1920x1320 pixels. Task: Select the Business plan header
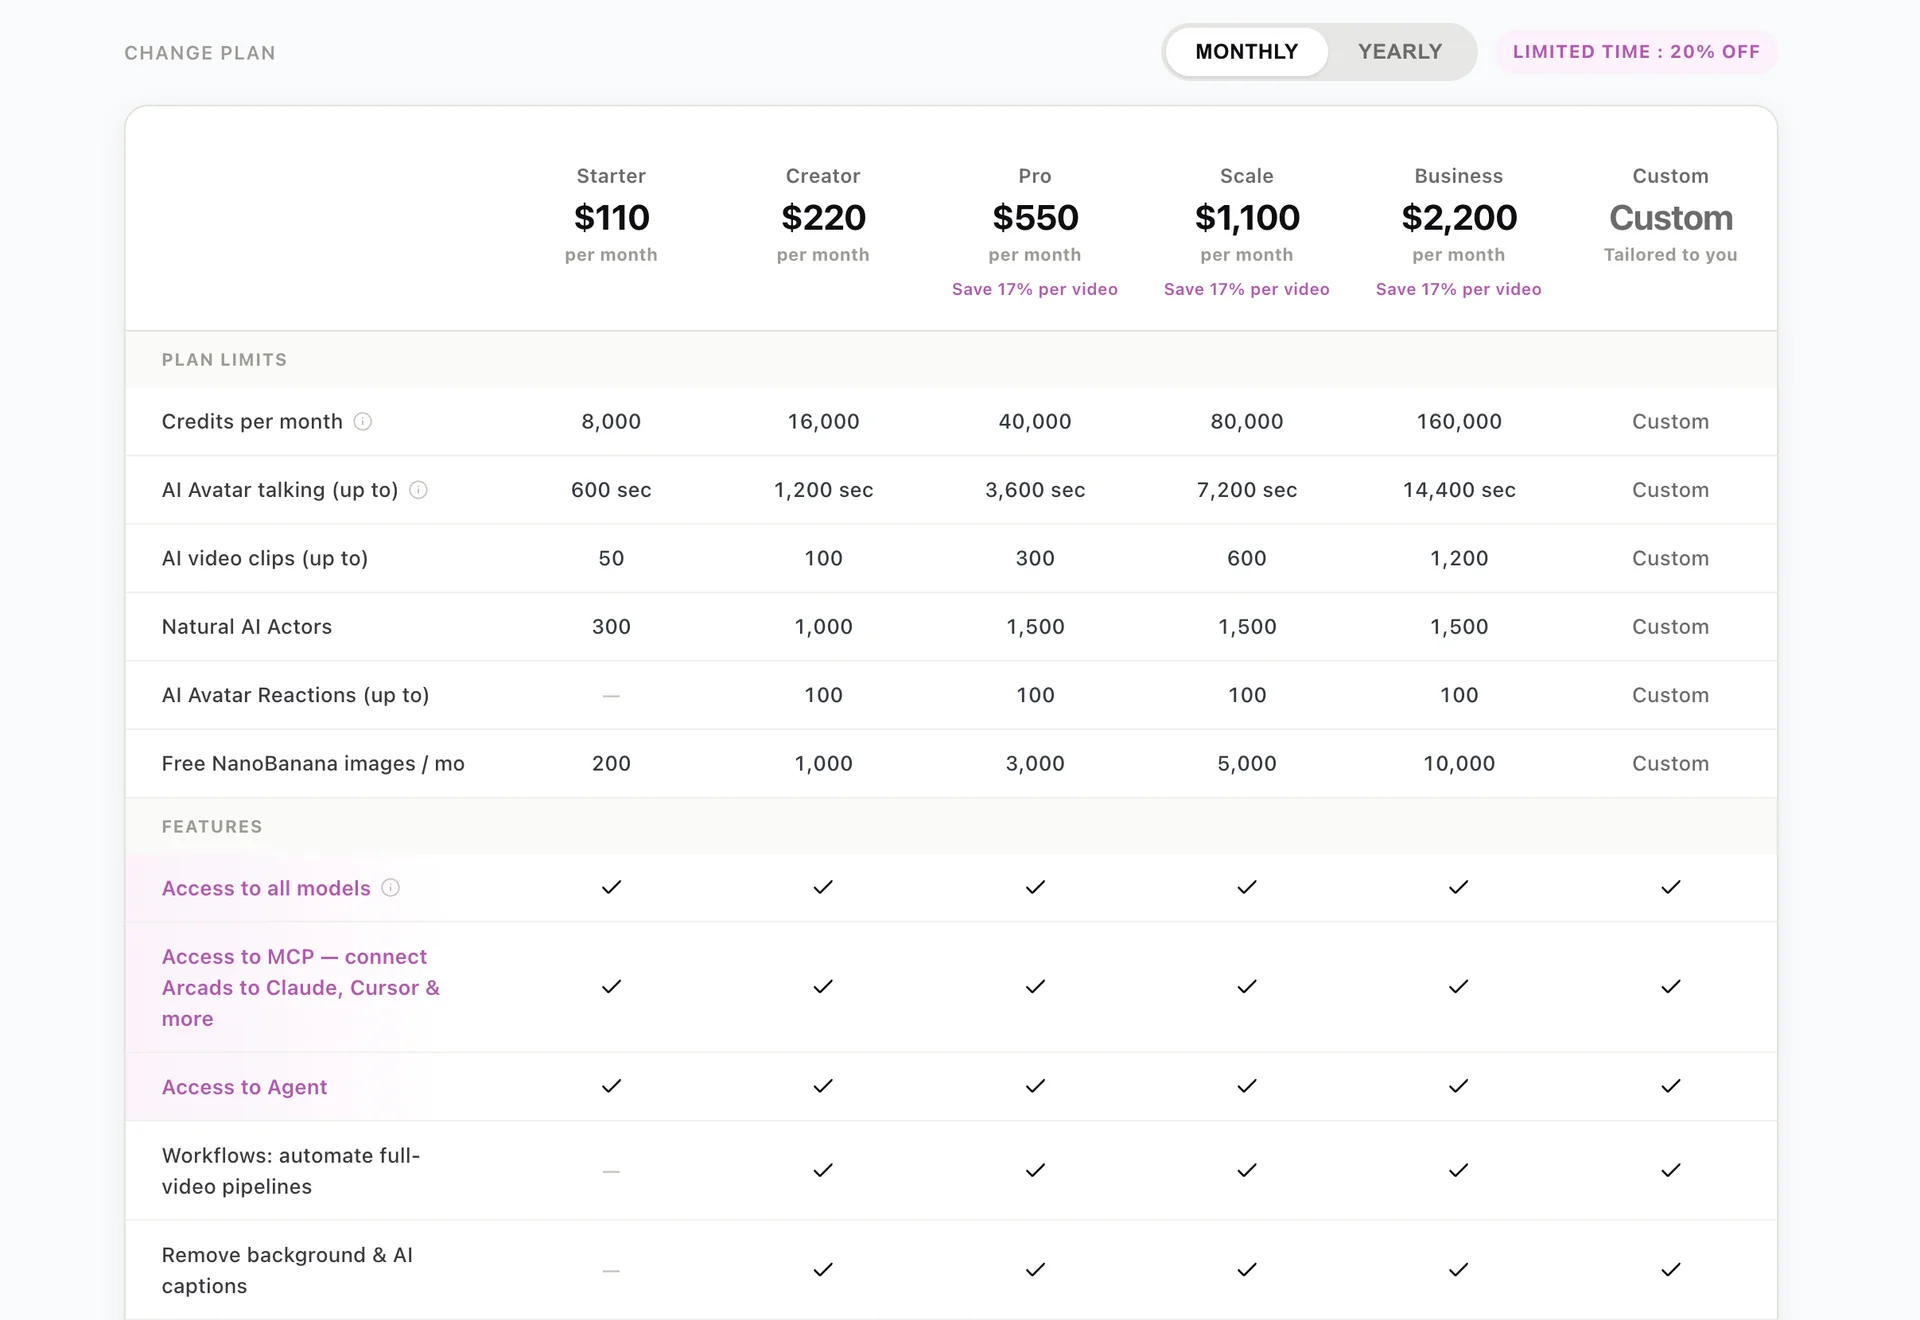click(1459, 176)
